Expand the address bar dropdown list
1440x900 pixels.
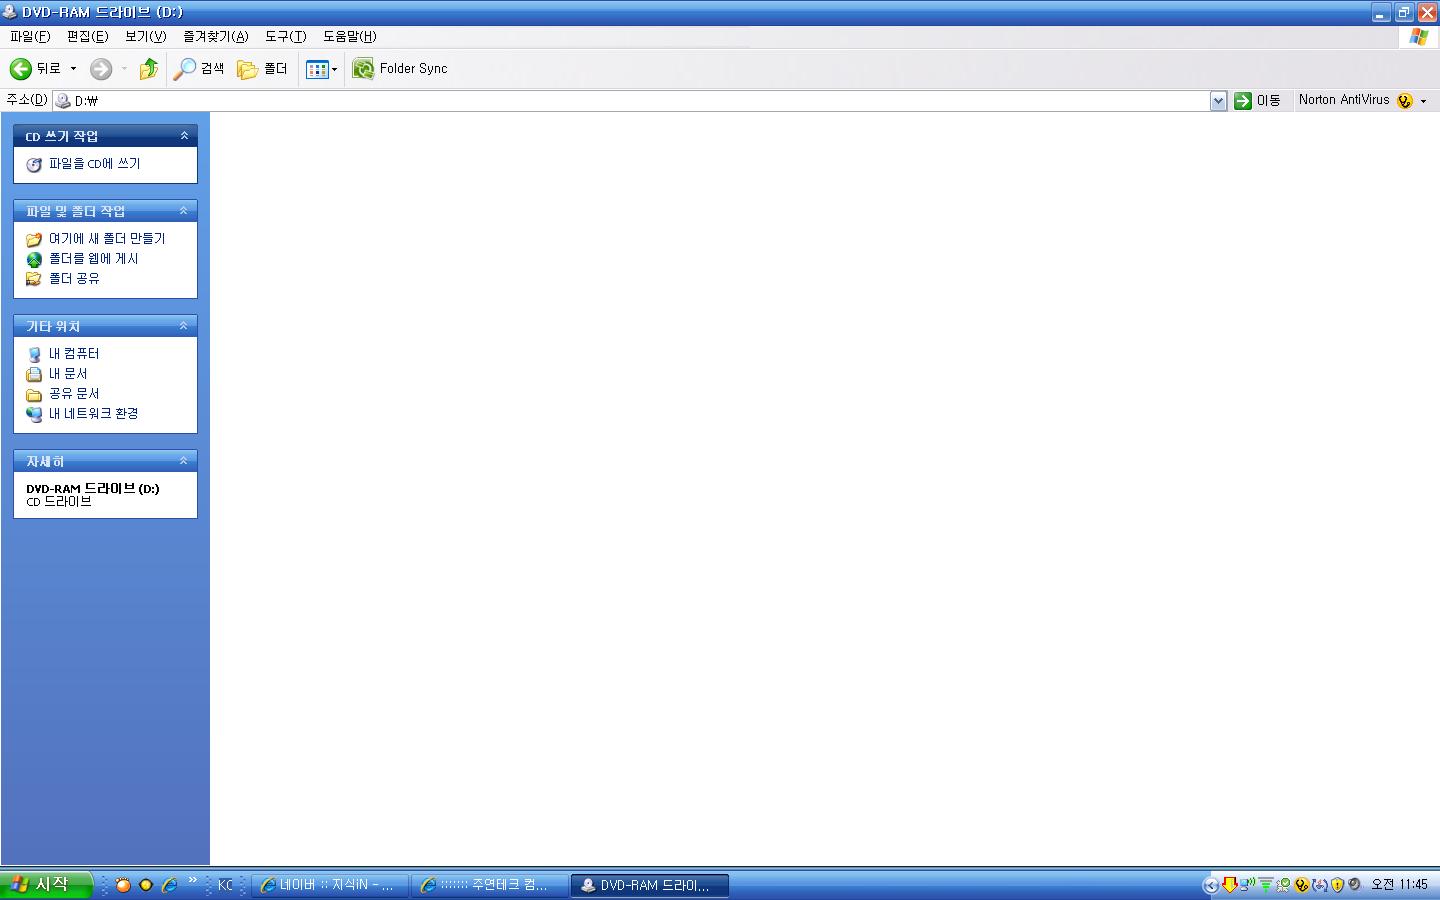(1218, 101)
